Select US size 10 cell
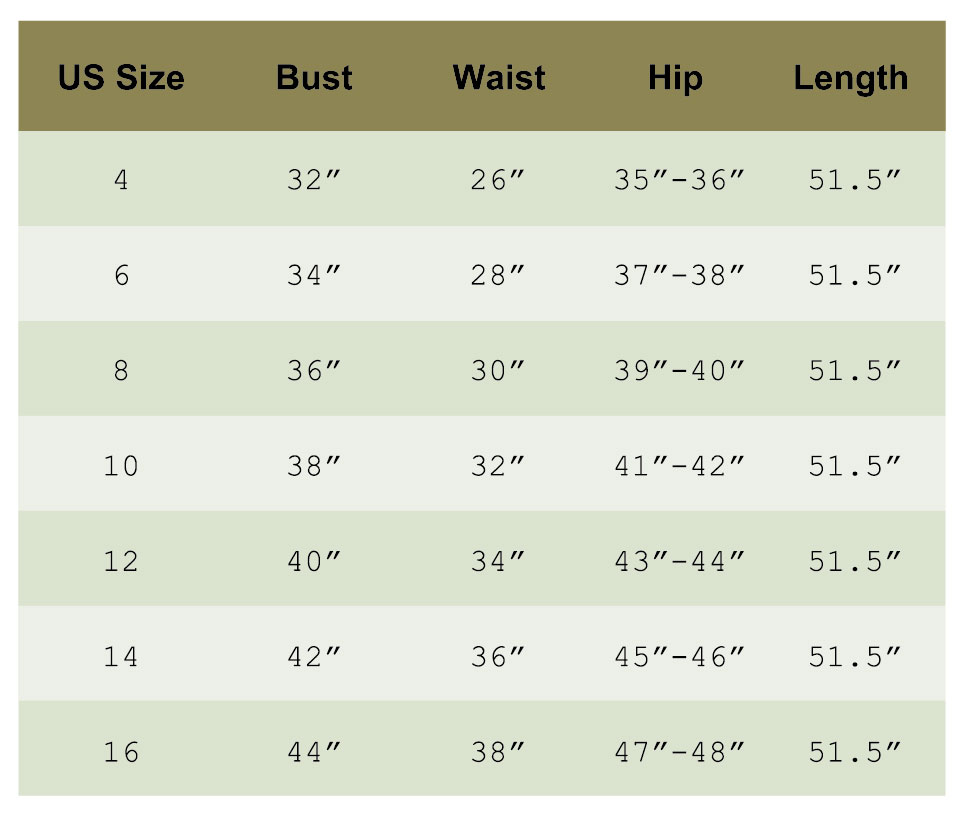964x814 pixels. pos(121,466)
